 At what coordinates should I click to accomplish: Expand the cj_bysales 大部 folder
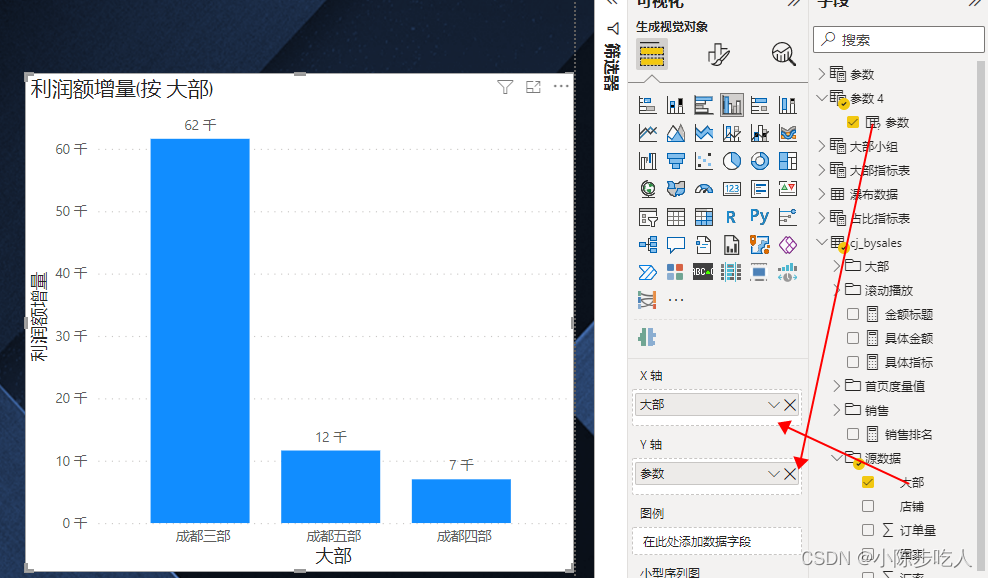(836, 266)
